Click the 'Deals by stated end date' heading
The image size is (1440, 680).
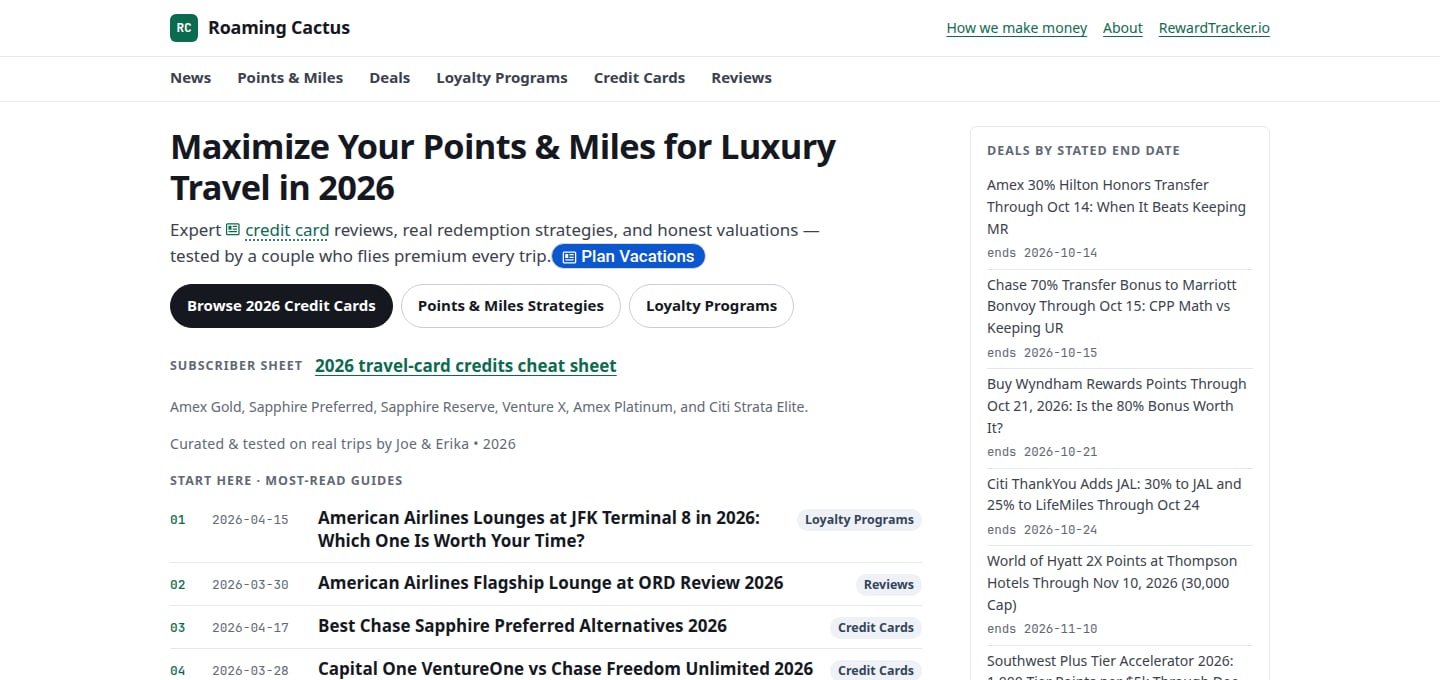click(x=1083, y=151)
